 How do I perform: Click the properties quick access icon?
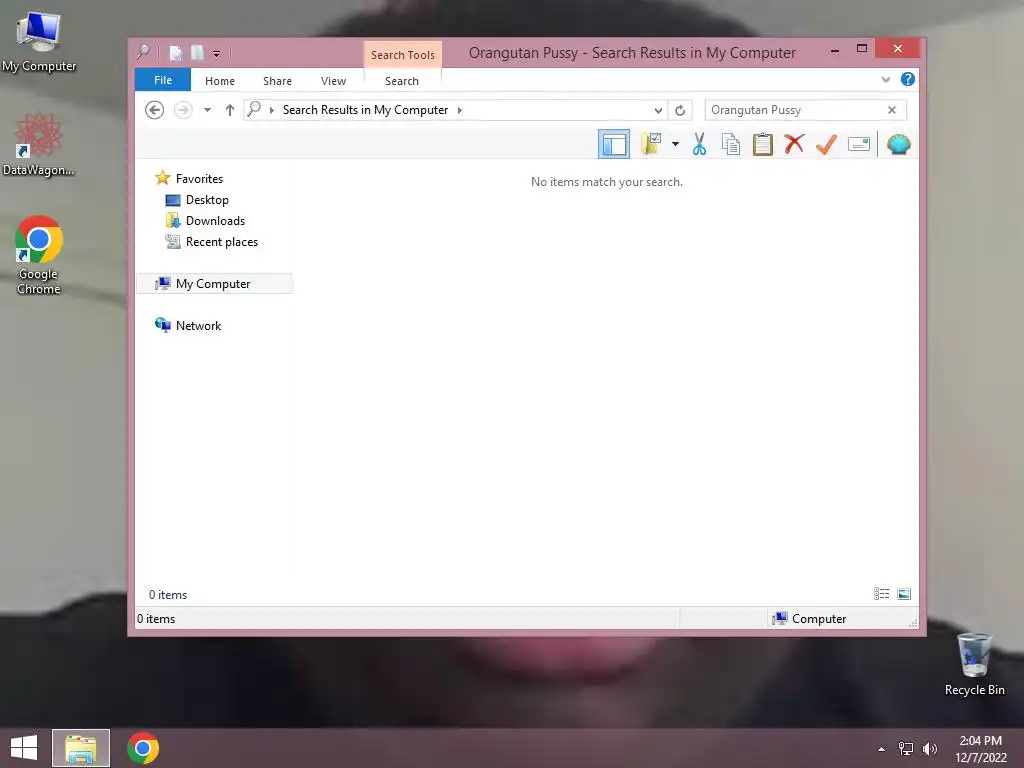point(176,53)
